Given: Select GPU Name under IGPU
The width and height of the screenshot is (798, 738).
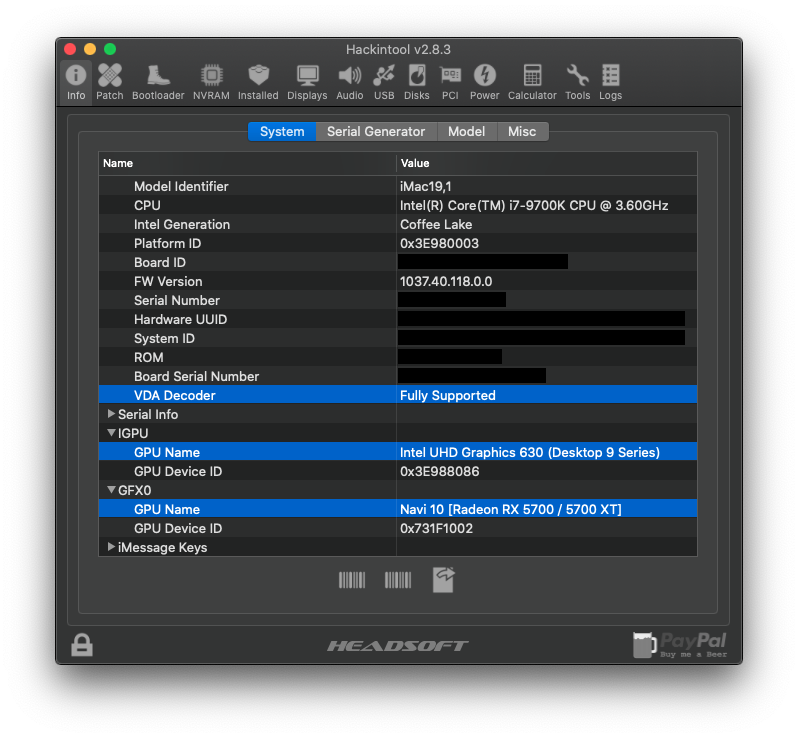Looking at the screenshot, I should pos(167,452).
